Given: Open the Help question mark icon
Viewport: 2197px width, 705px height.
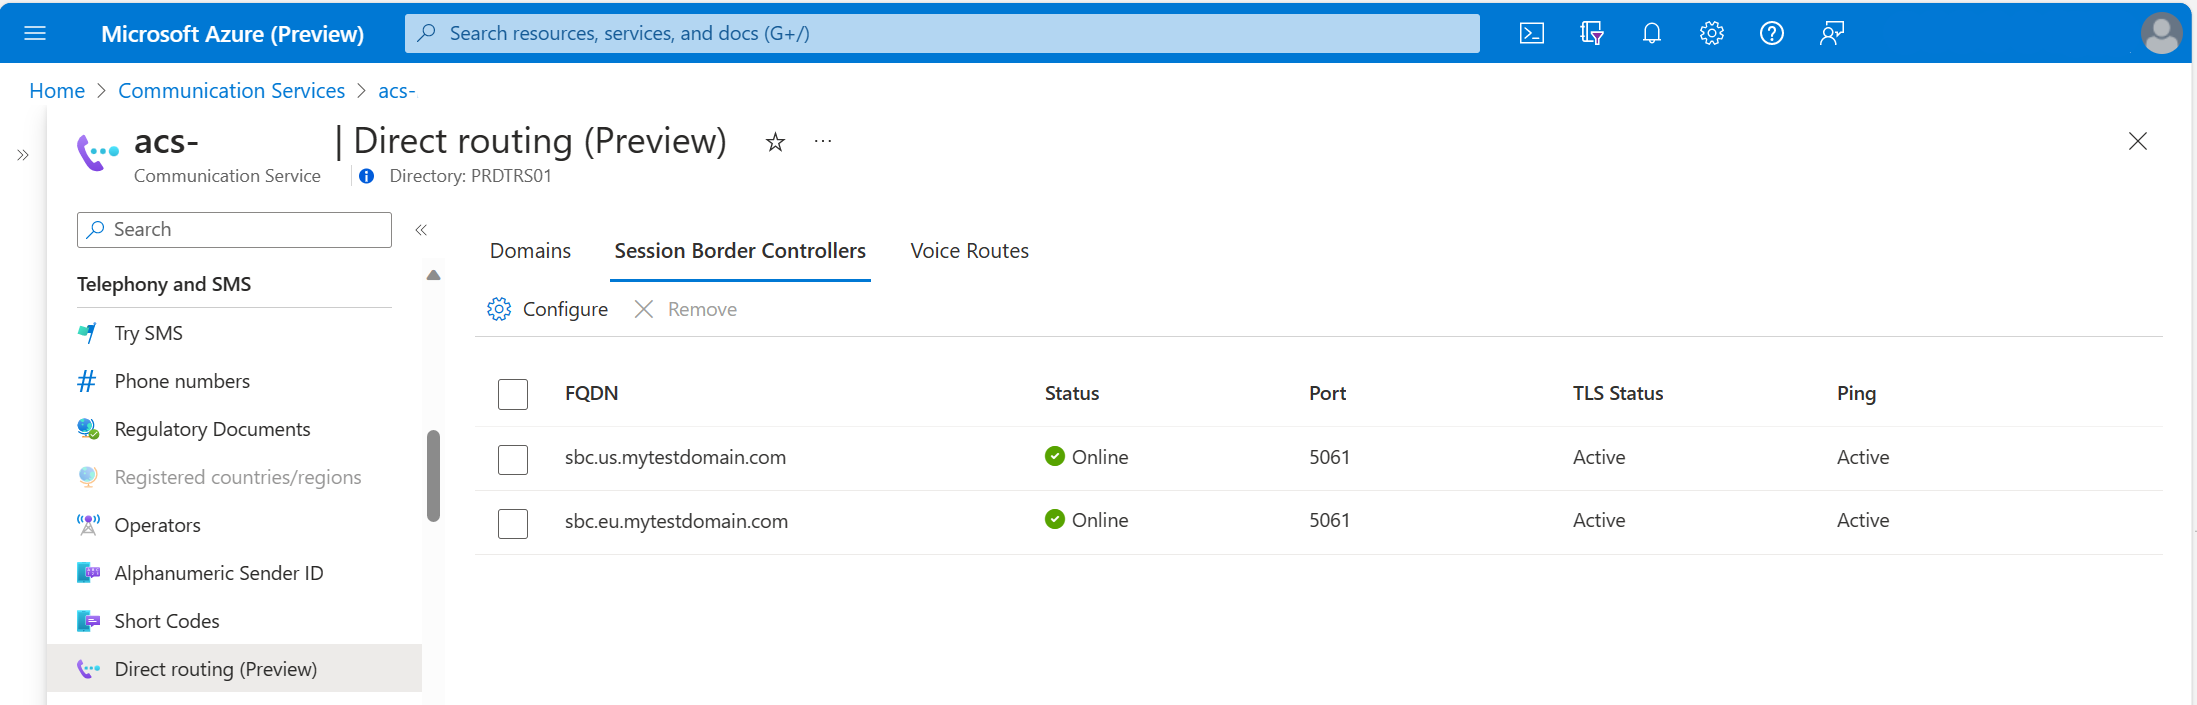Looking at the screenshot, I should click(1771, 34).
